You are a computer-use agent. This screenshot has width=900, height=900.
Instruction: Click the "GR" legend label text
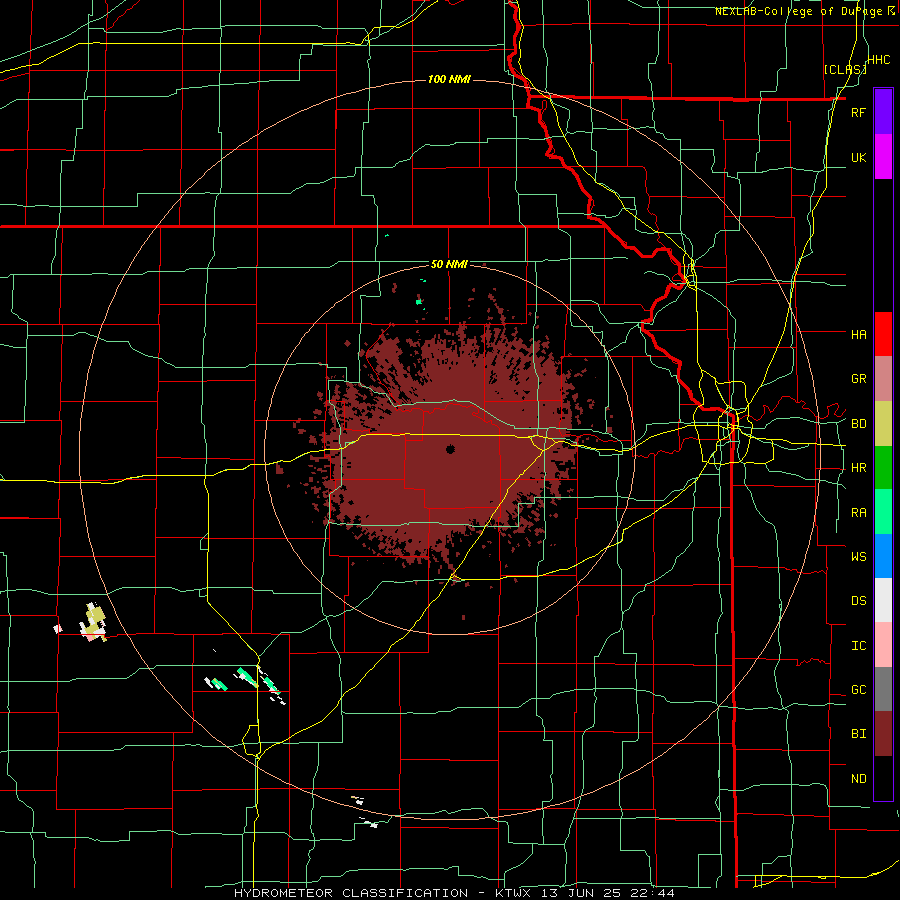coord(858,379)
